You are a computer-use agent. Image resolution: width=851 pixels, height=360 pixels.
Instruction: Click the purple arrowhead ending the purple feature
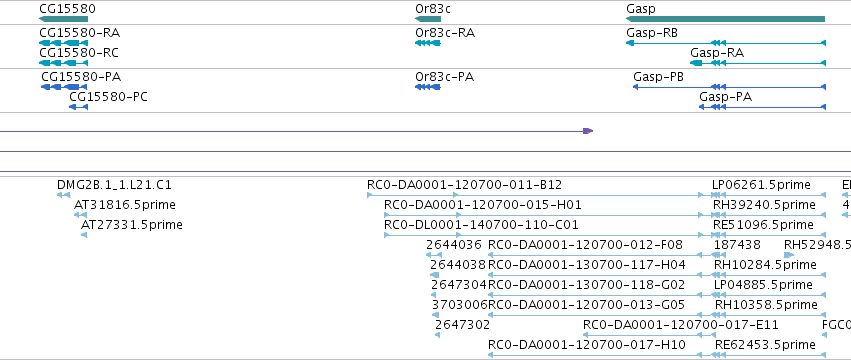coord(588,131)
